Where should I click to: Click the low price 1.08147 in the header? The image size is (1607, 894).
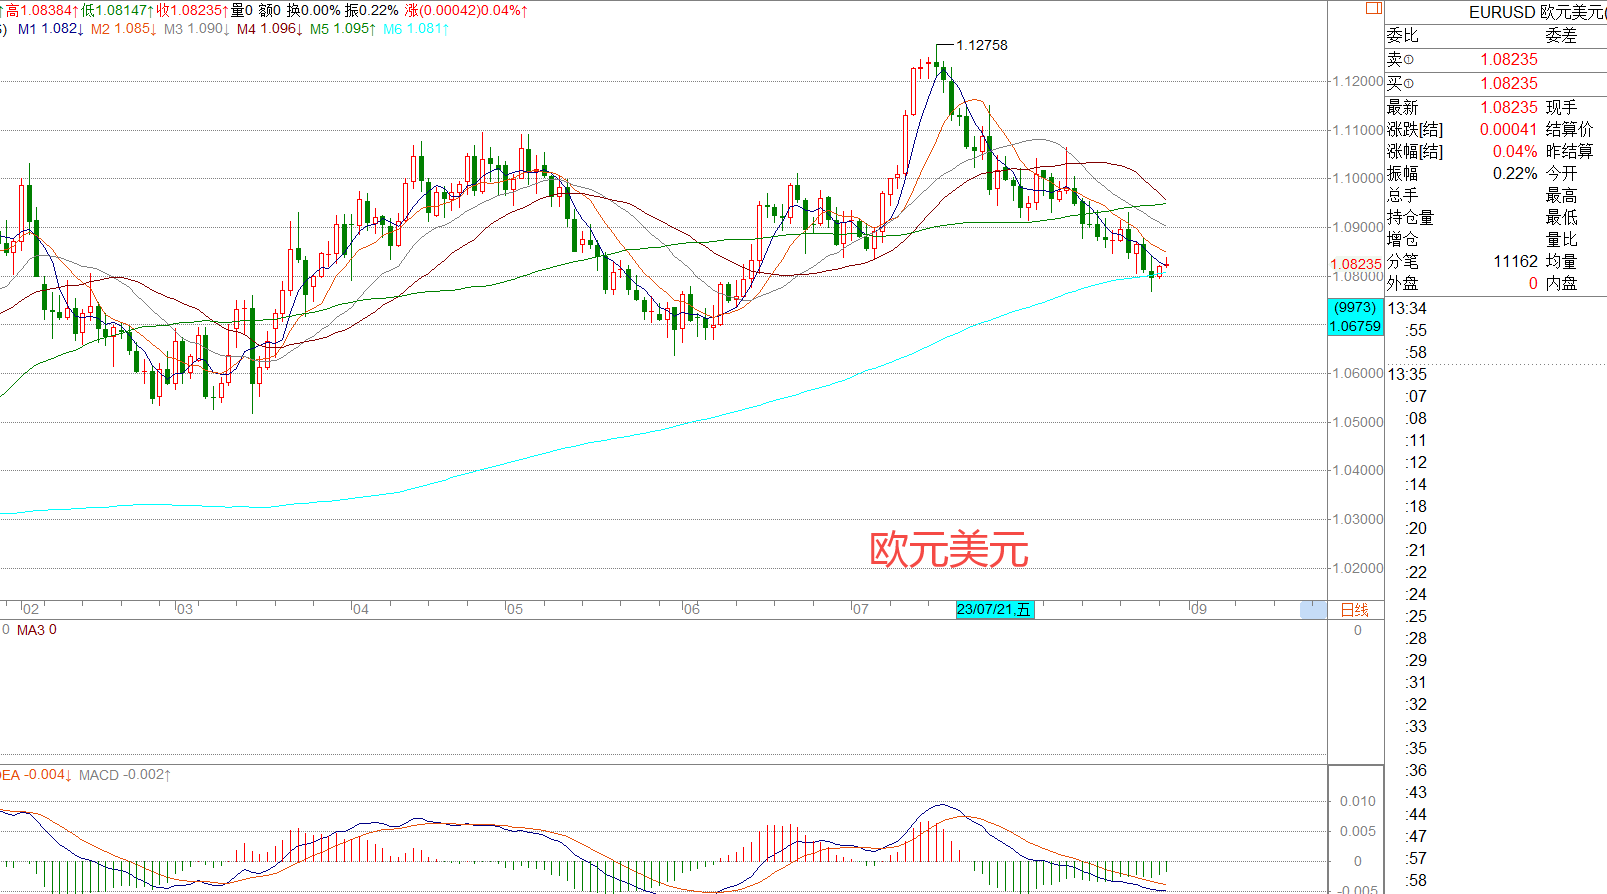tap(121, 10)
